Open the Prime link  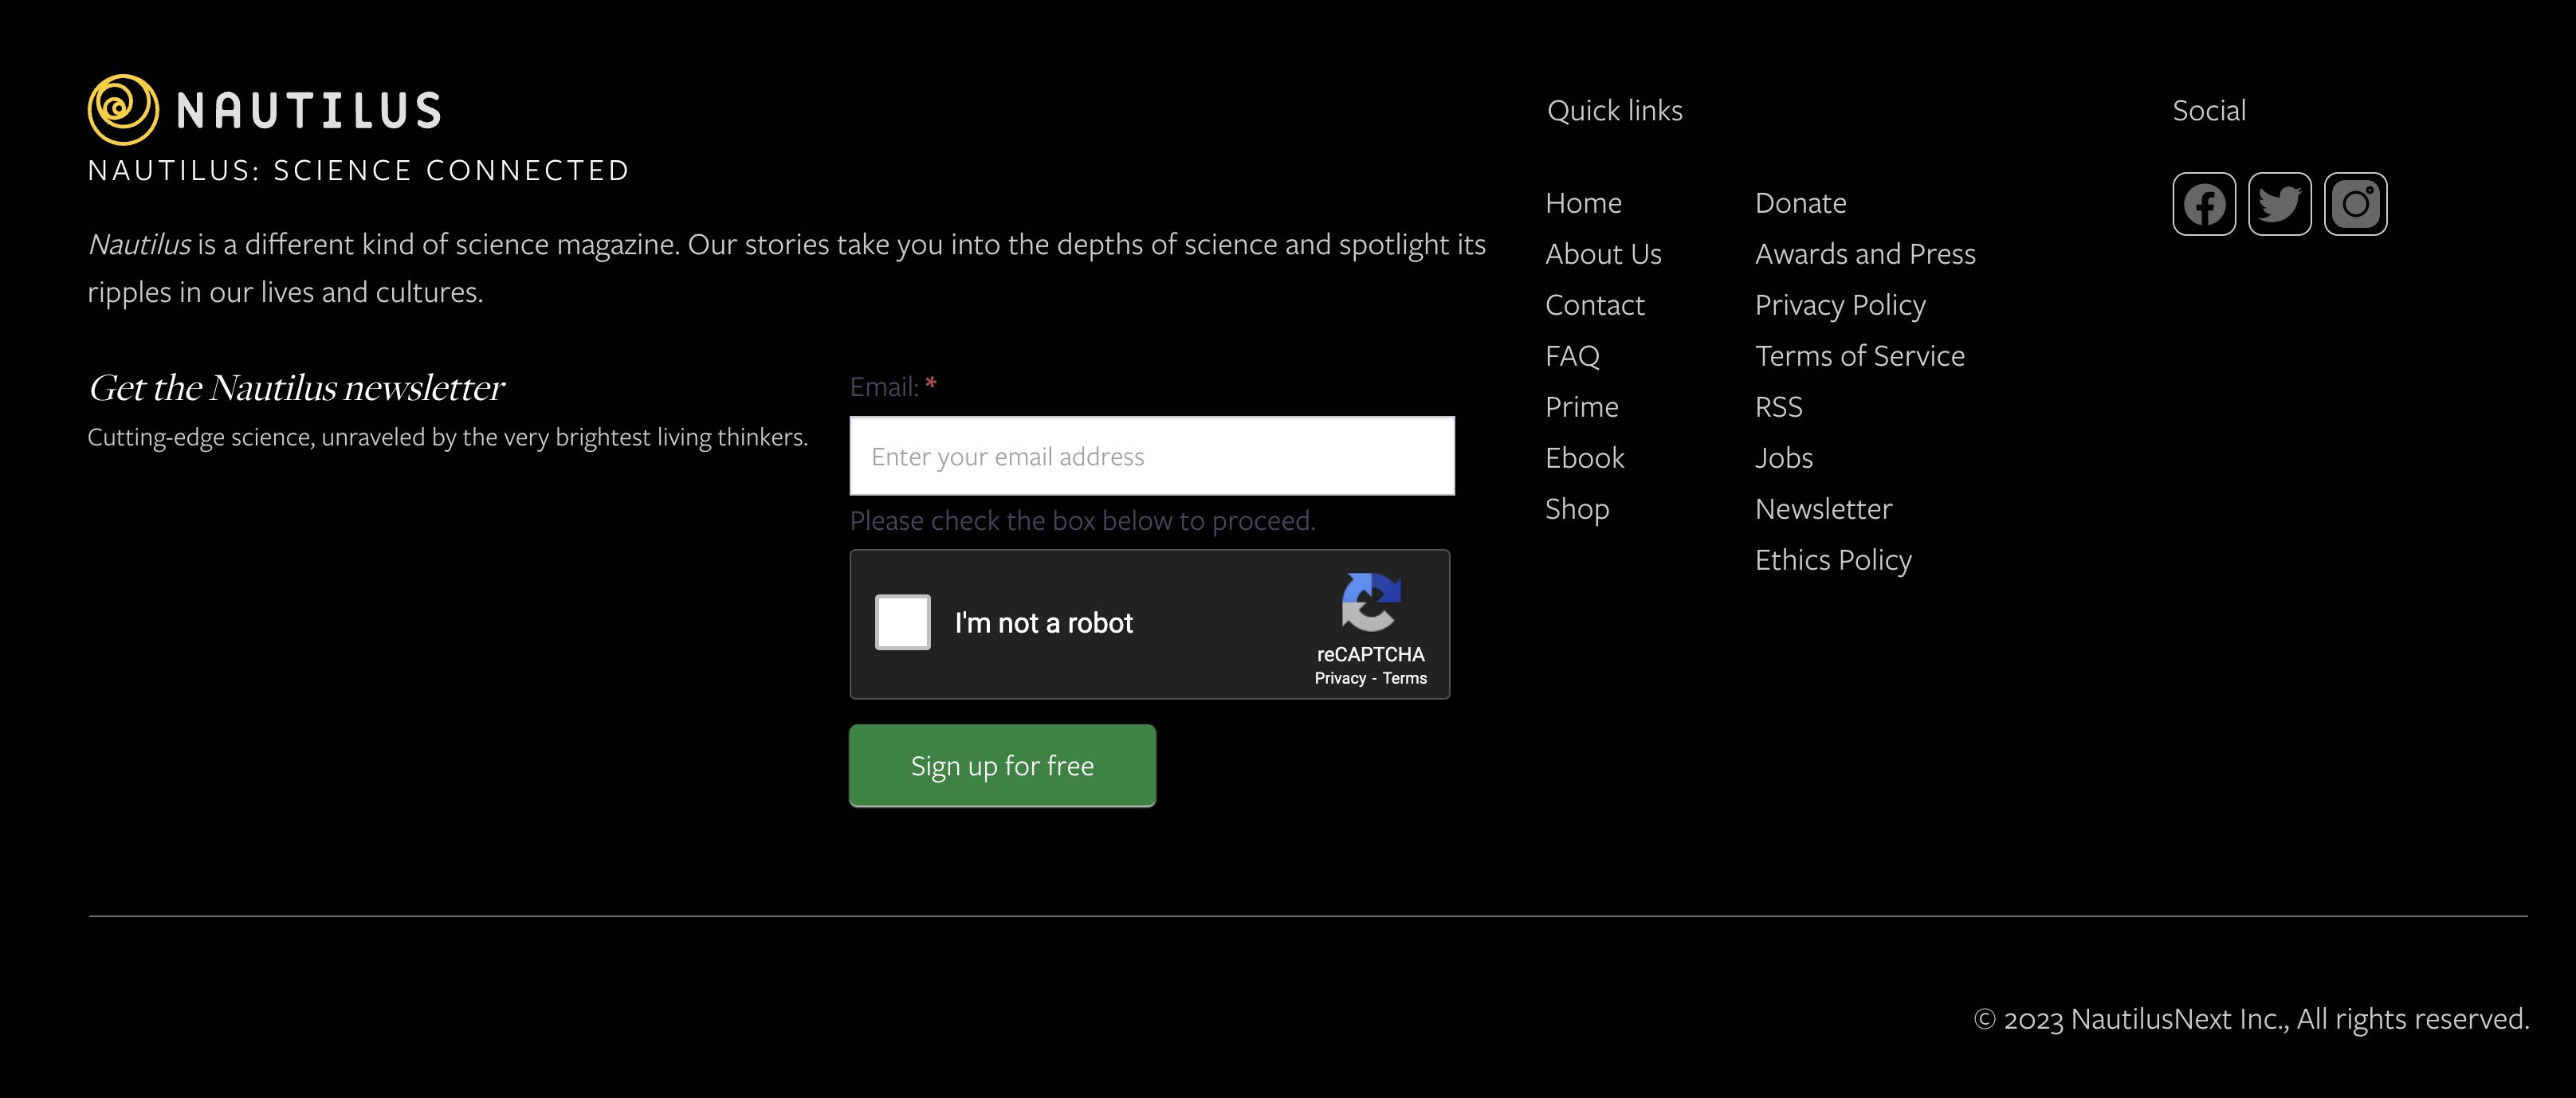1581,407
